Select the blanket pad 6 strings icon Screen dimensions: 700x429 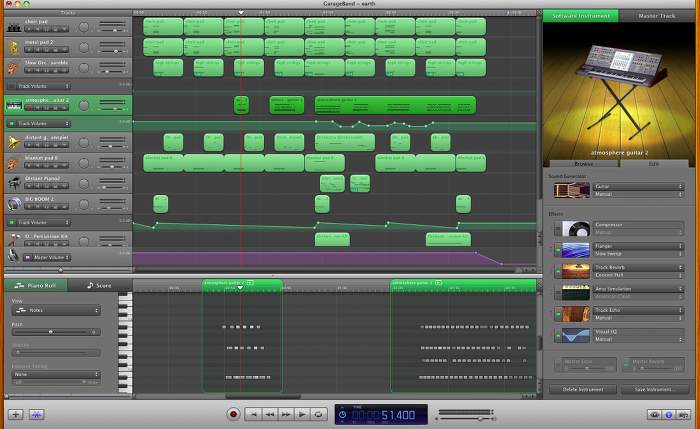point(14,163)
